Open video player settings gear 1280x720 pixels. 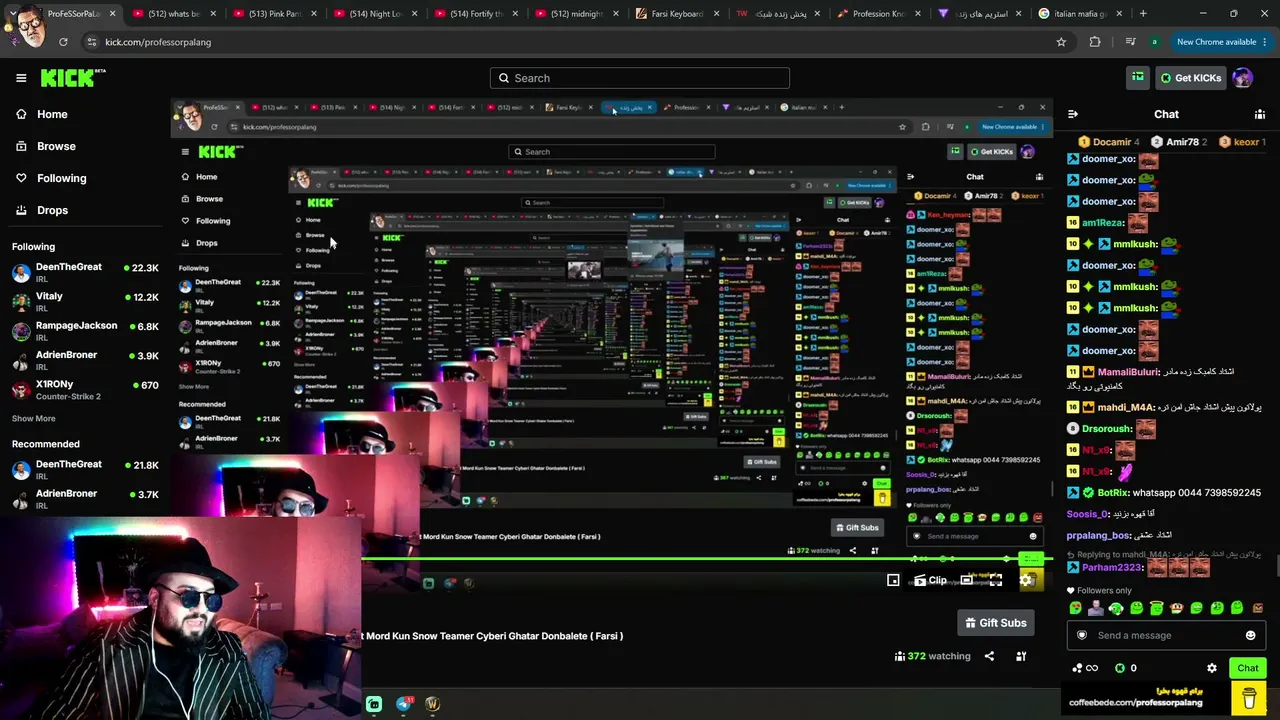[x=1026, y=580]
